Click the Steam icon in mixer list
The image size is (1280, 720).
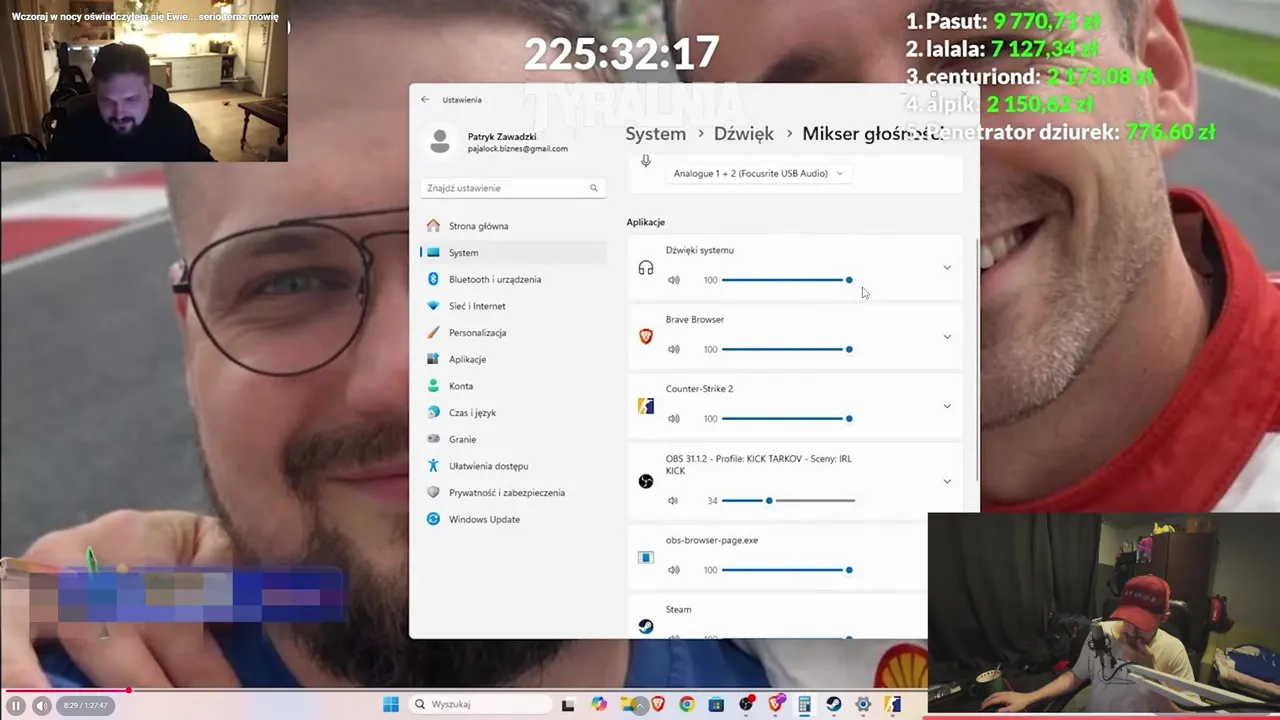[x=646, y=626]
